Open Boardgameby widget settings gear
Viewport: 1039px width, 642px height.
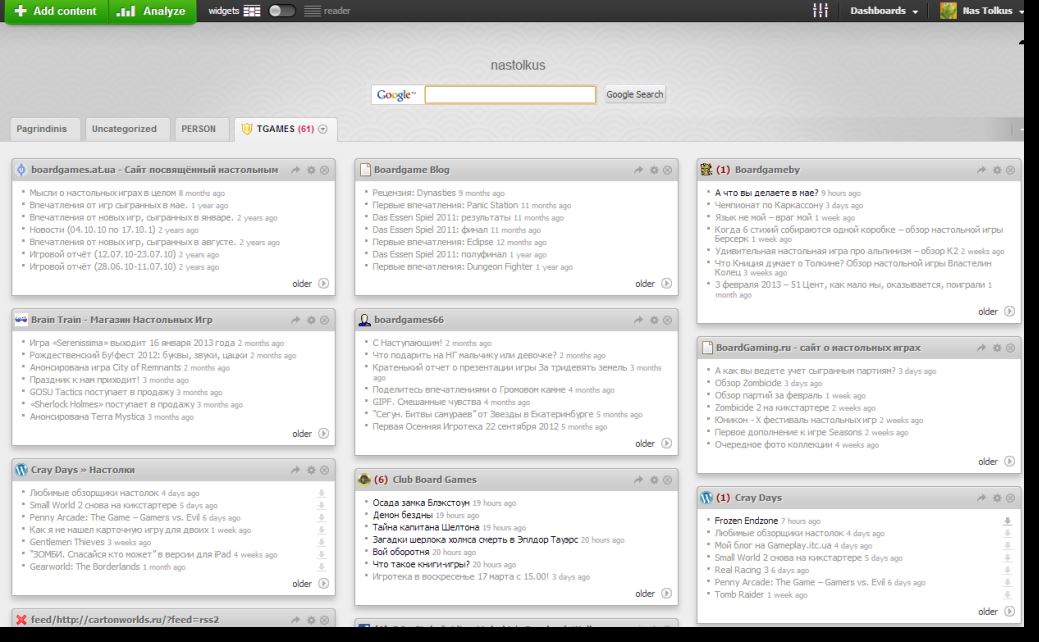tap(997, 170)
